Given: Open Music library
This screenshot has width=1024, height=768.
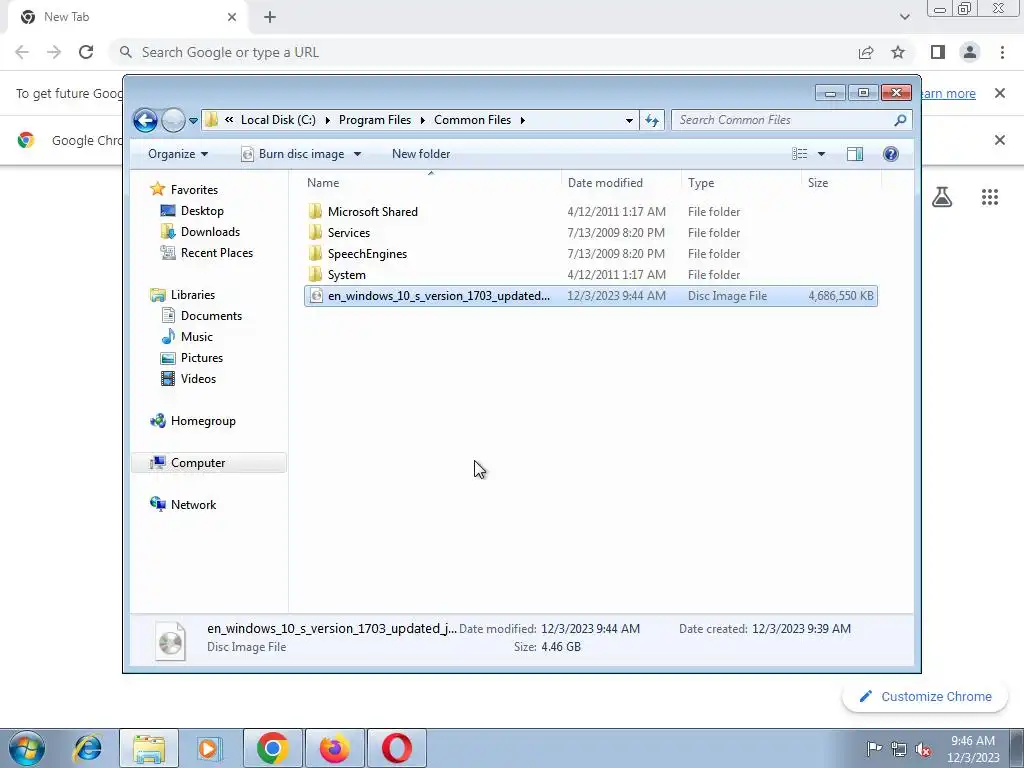Looking at the screenshot, I should coord(196,336).
